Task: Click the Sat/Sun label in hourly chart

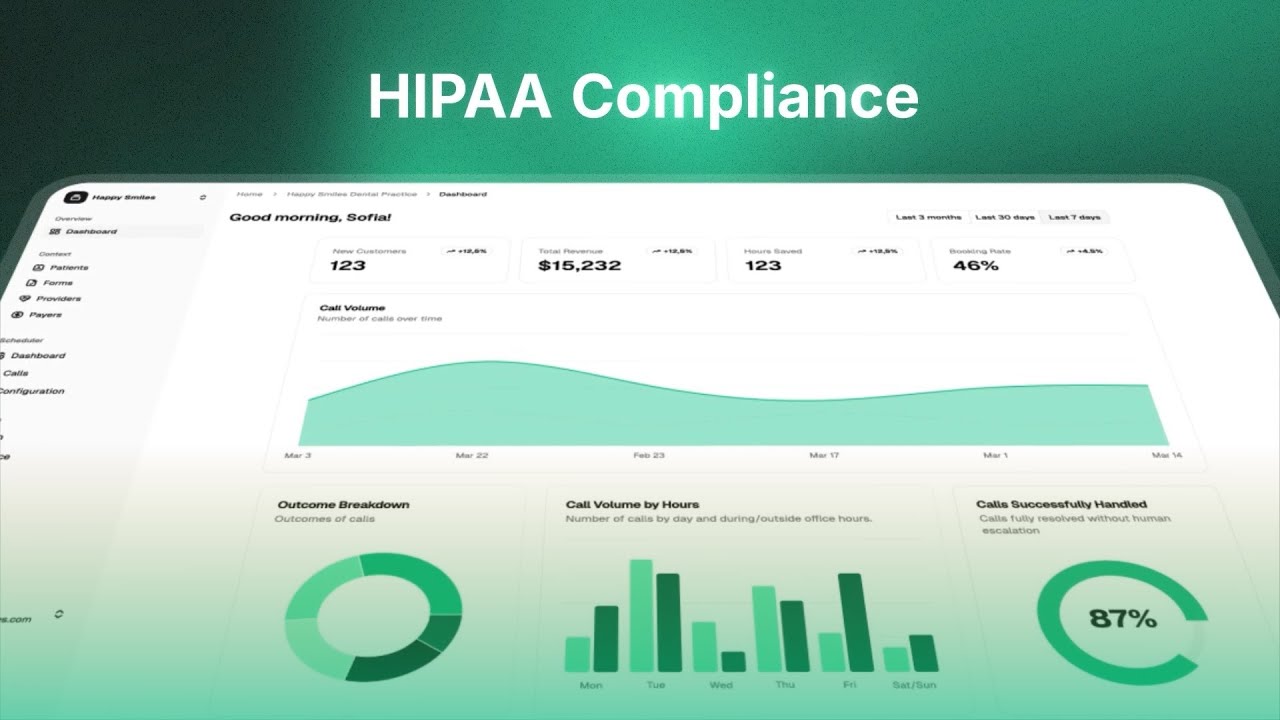Action: [914, 685]
